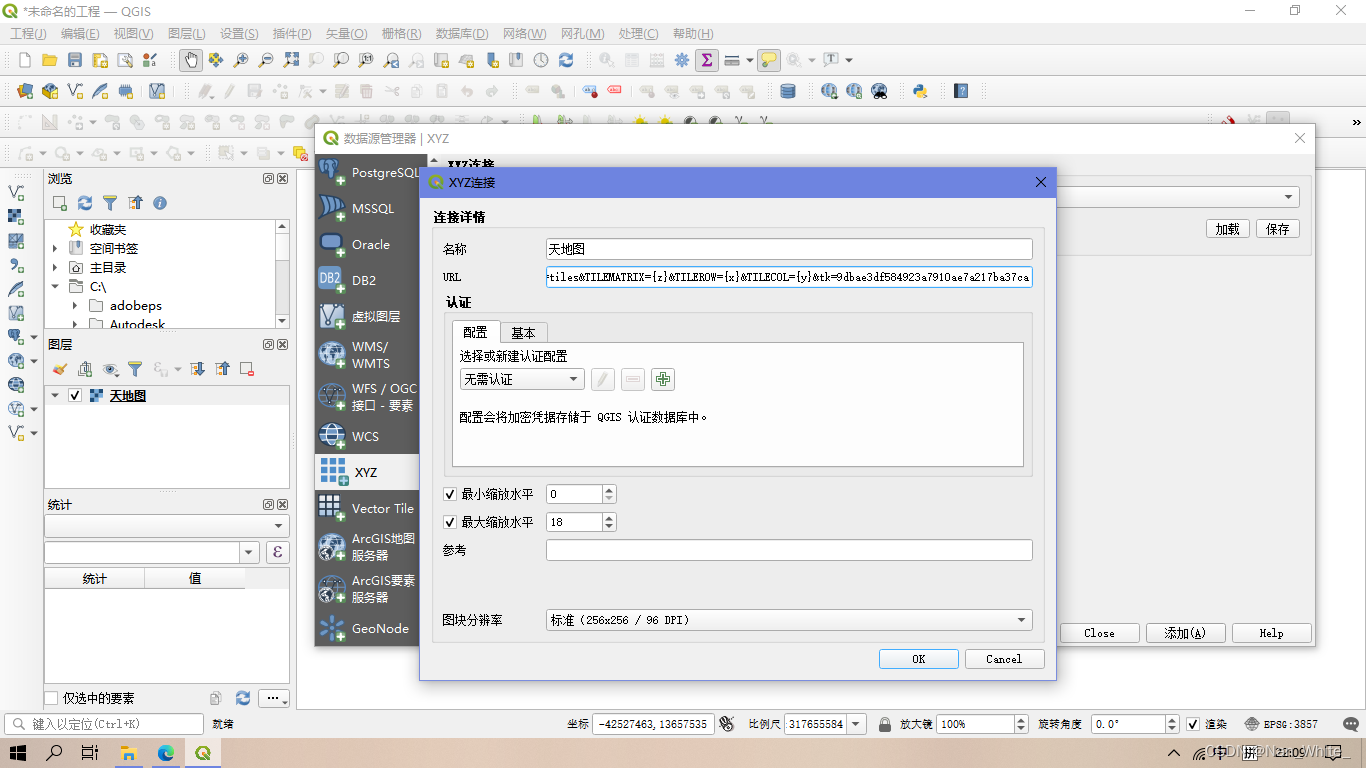Click the blue info icon in Browser panel
The image size is (1366, 768).
pos(160,203)
